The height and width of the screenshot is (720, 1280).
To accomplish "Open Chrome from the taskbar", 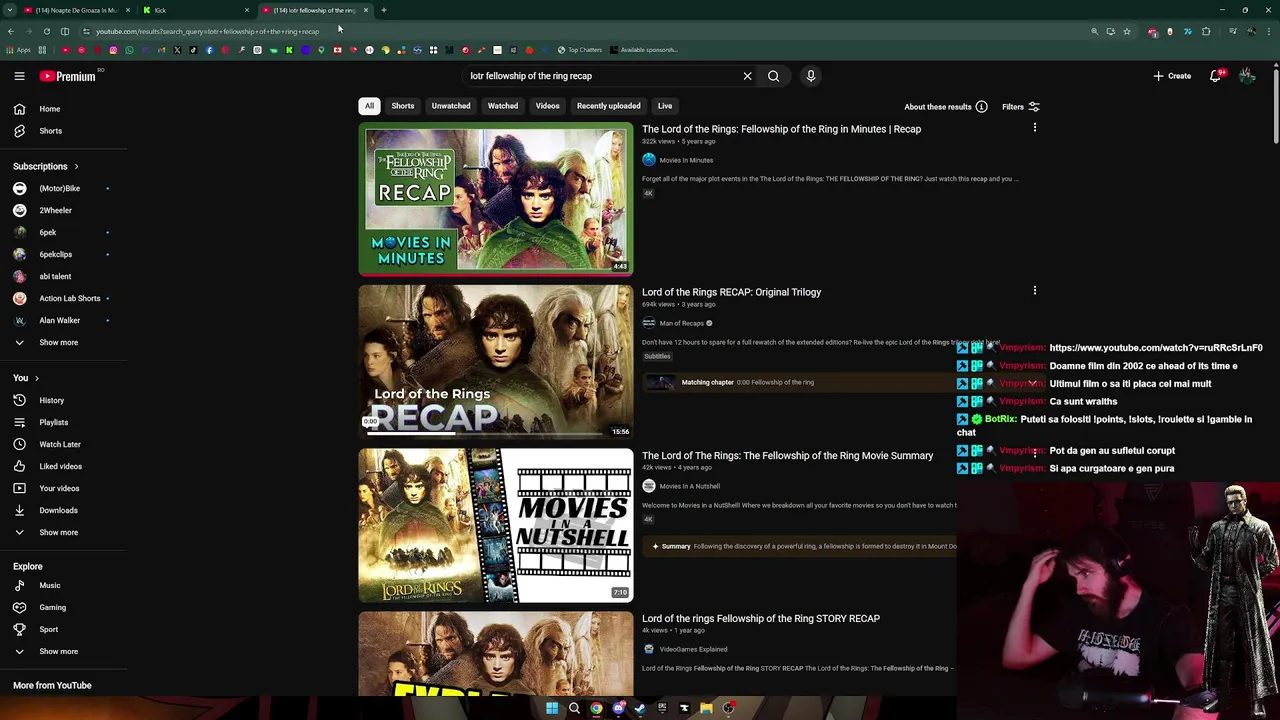I will [x=596, y=709].
